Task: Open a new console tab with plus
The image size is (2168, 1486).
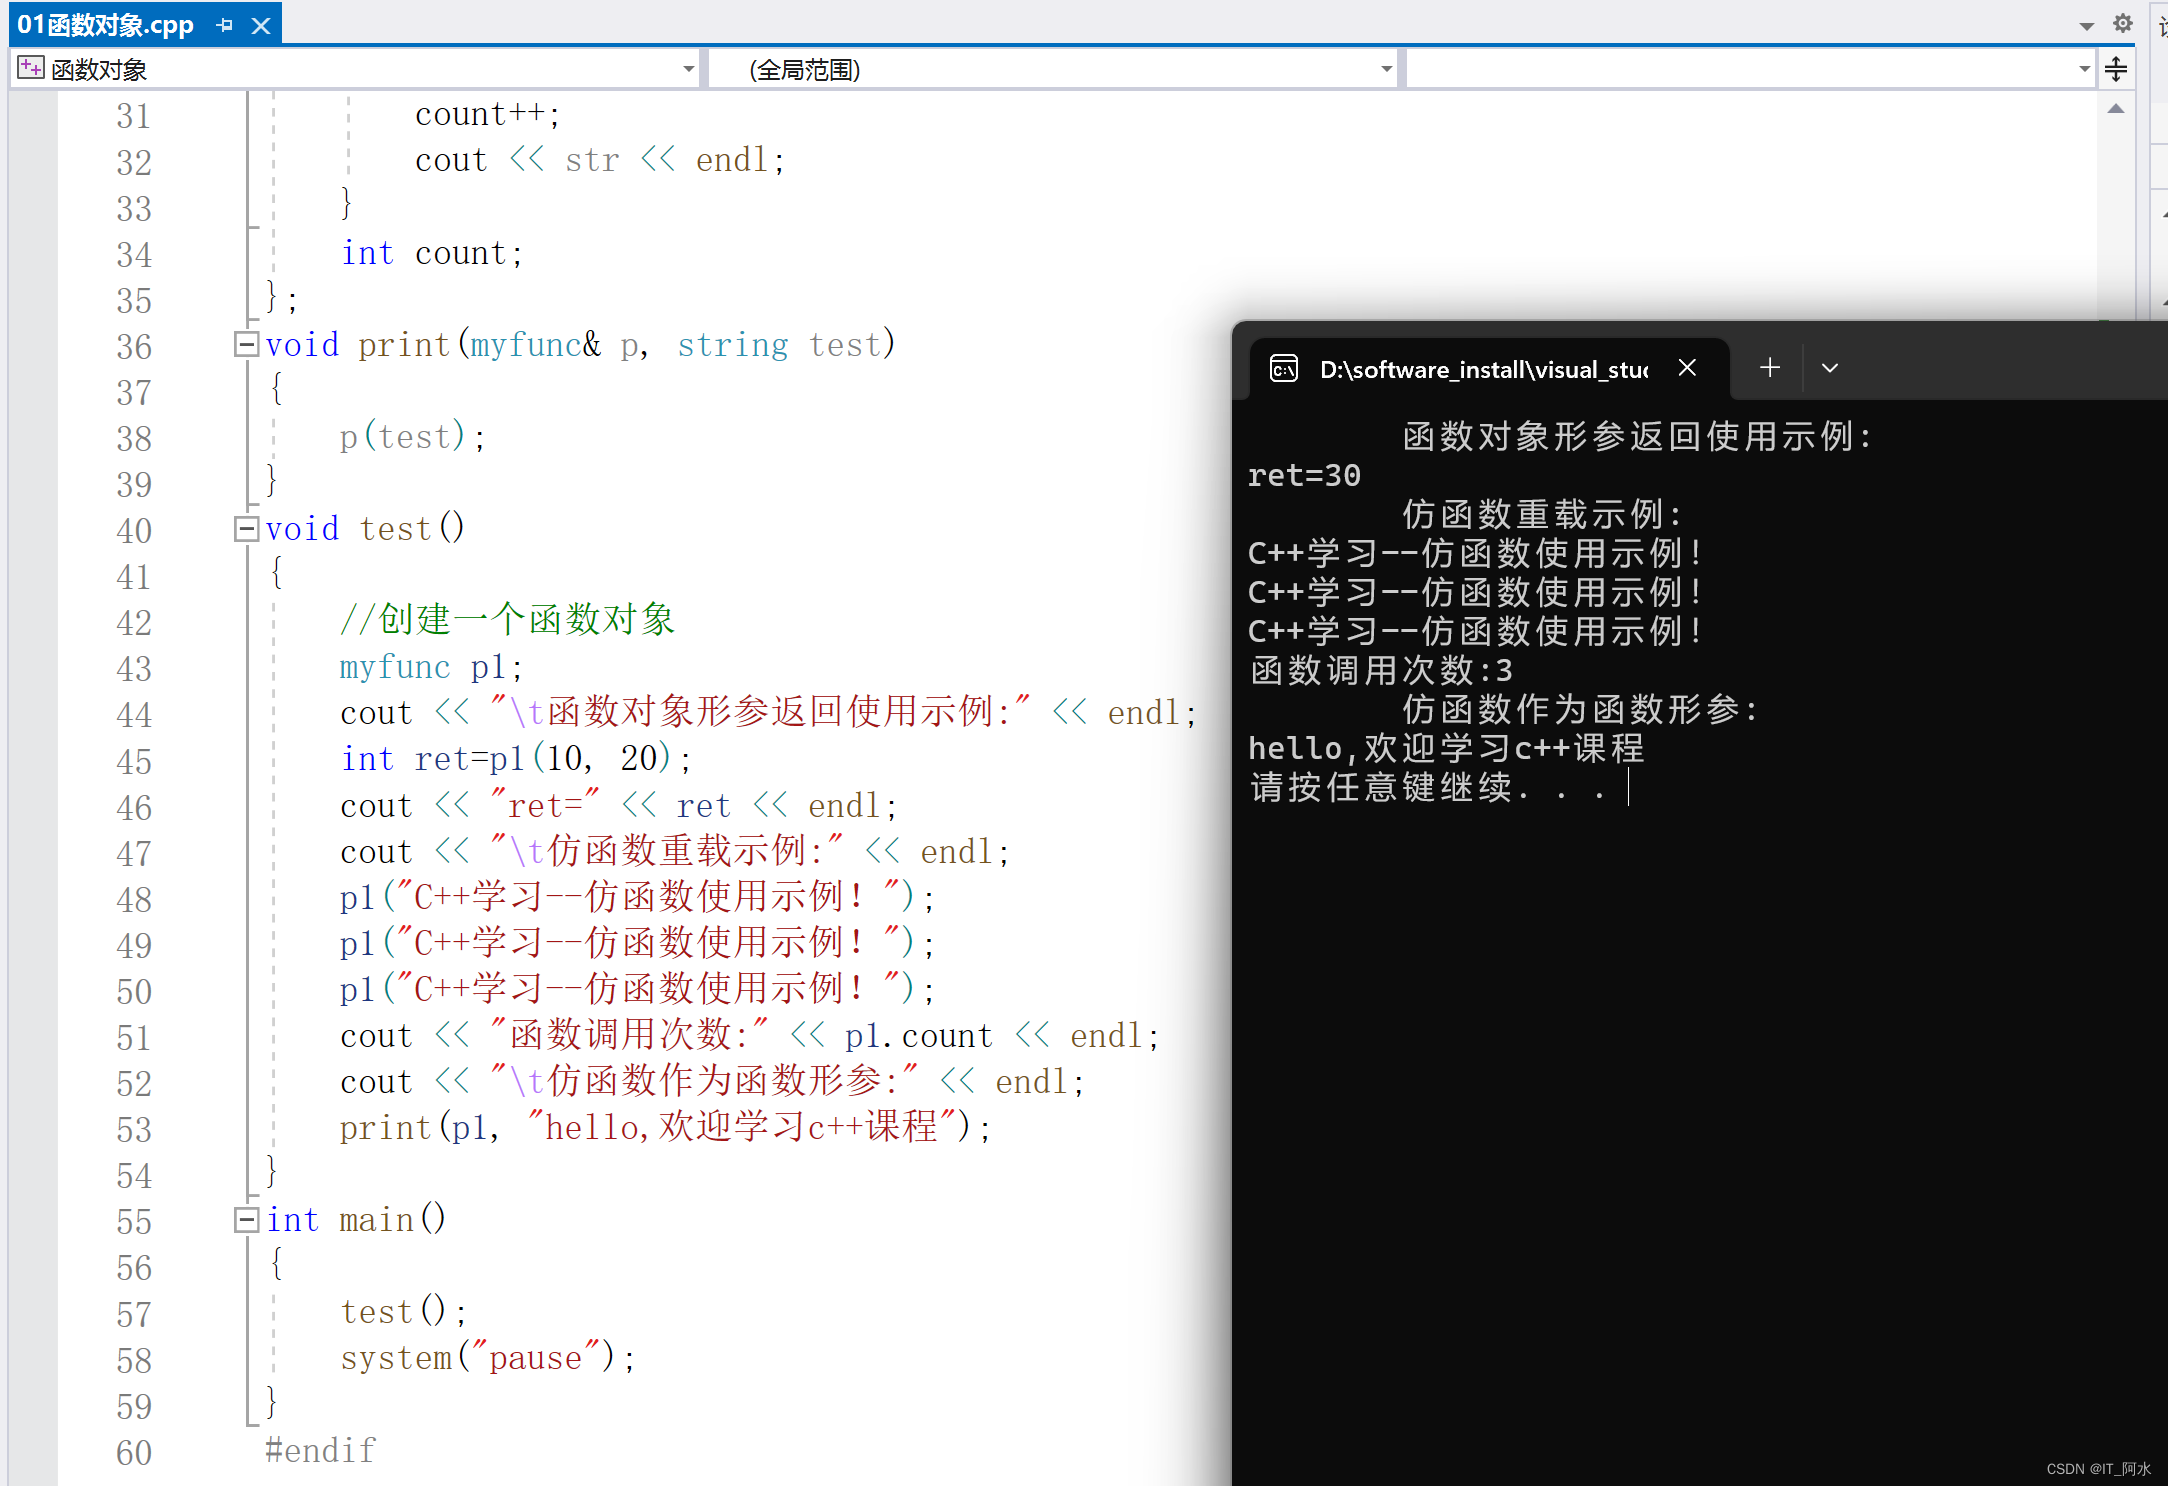Action: click(1770, 368)
